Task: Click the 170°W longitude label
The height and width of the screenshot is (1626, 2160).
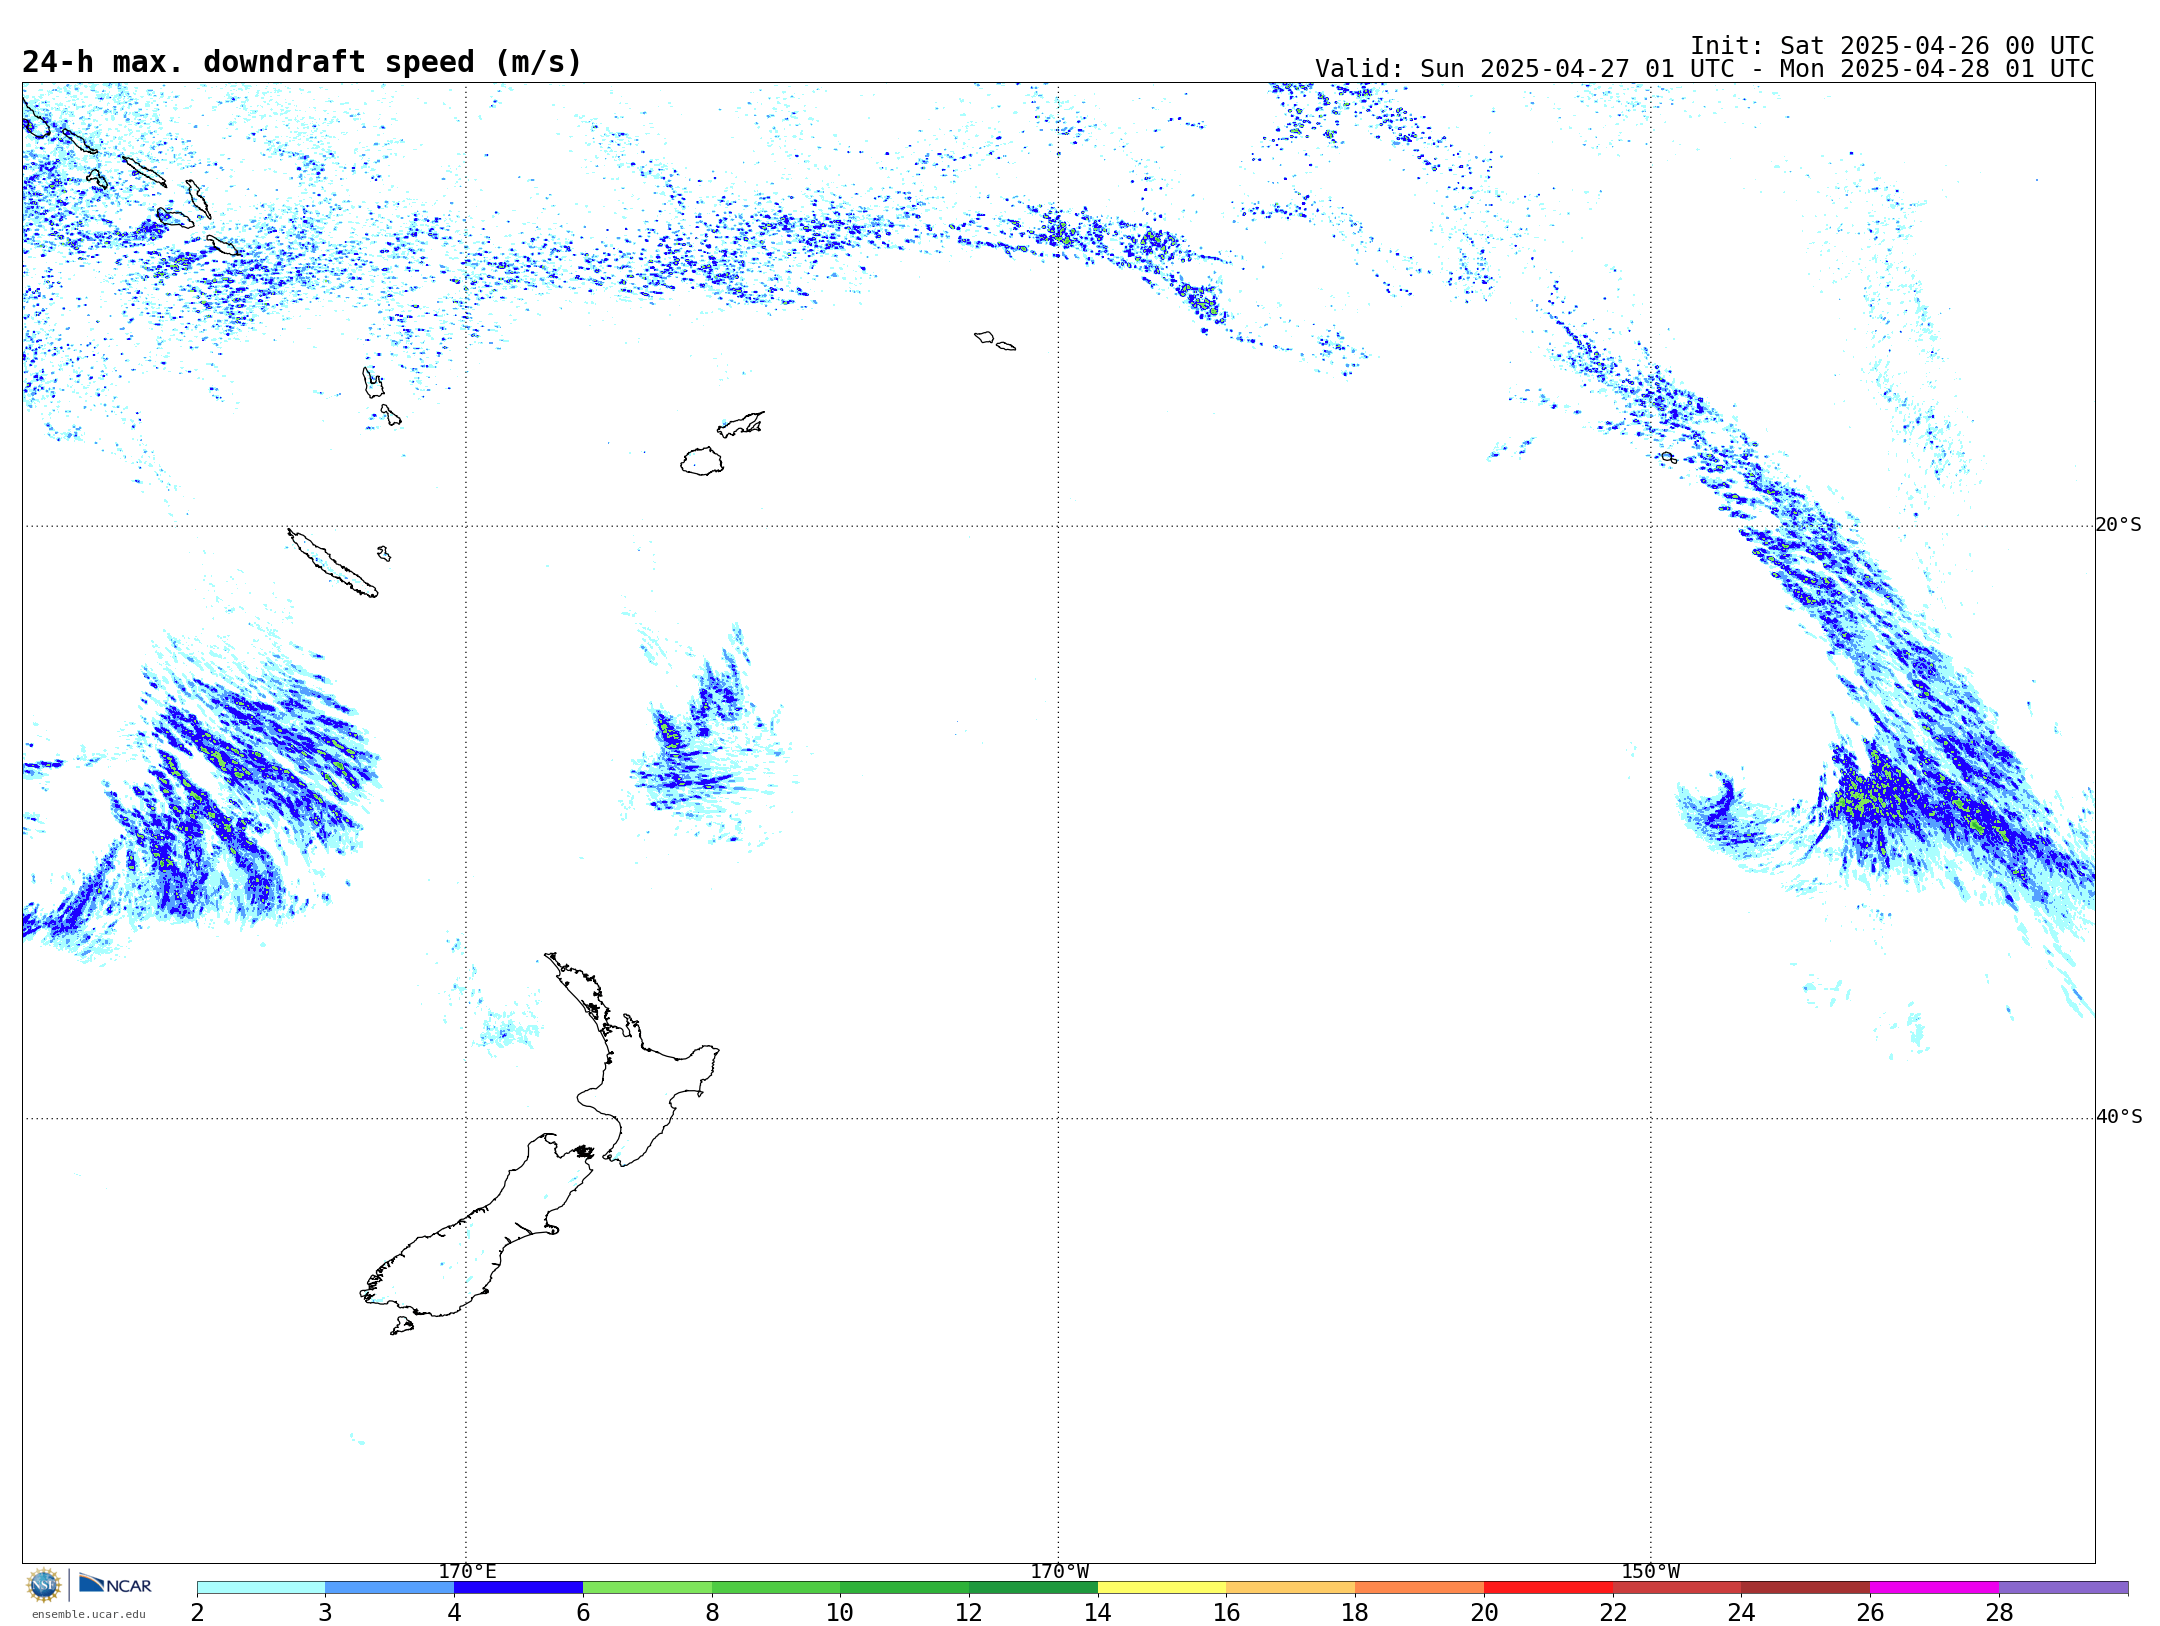Action: (1059, 1572)
